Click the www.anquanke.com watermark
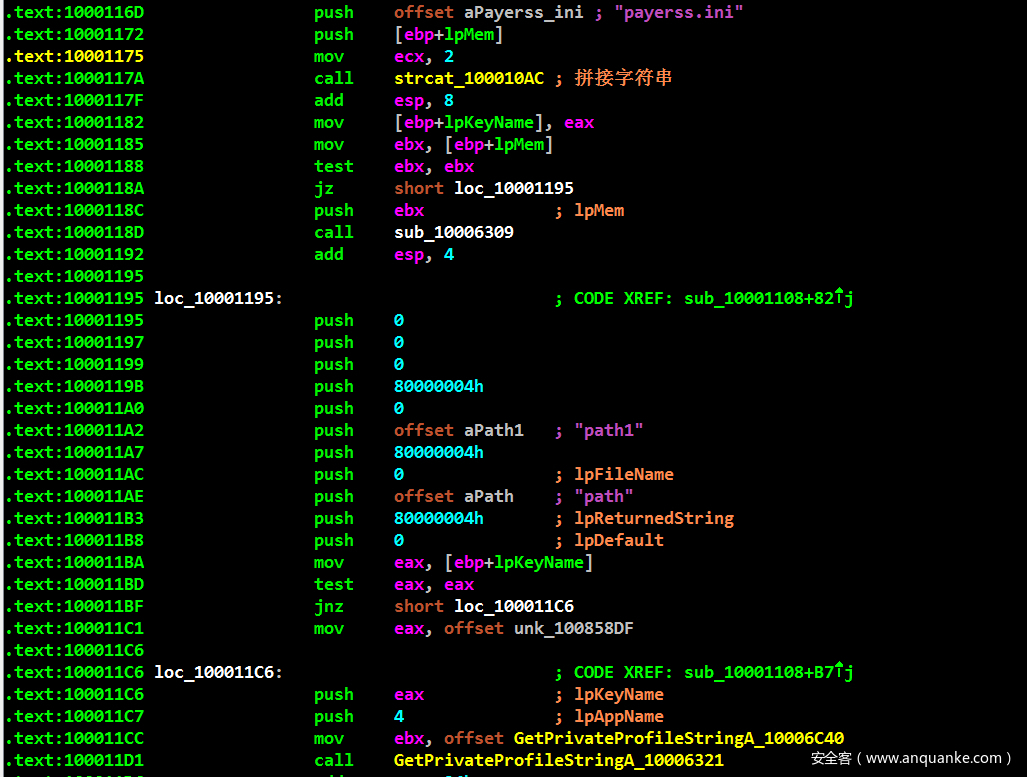 pos(910,758)
